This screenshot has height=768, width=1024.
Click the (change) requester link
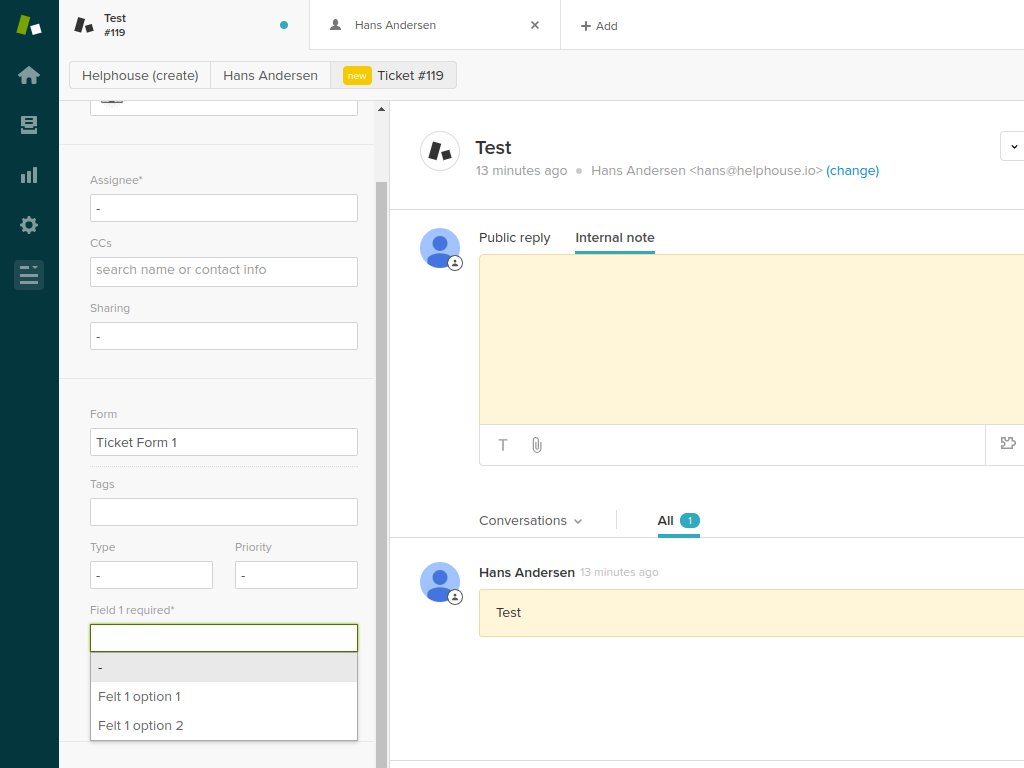point(852,171)
